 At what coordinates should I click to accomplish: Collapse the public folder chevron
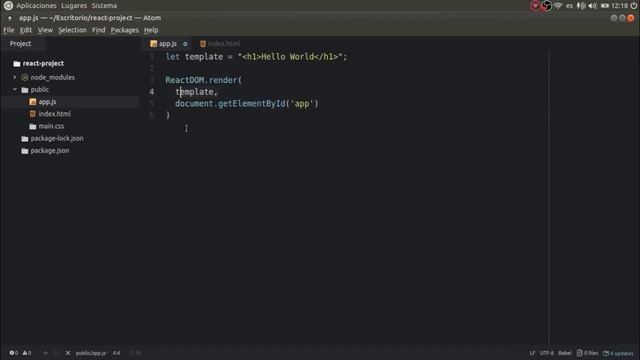(x=15, y=89)
